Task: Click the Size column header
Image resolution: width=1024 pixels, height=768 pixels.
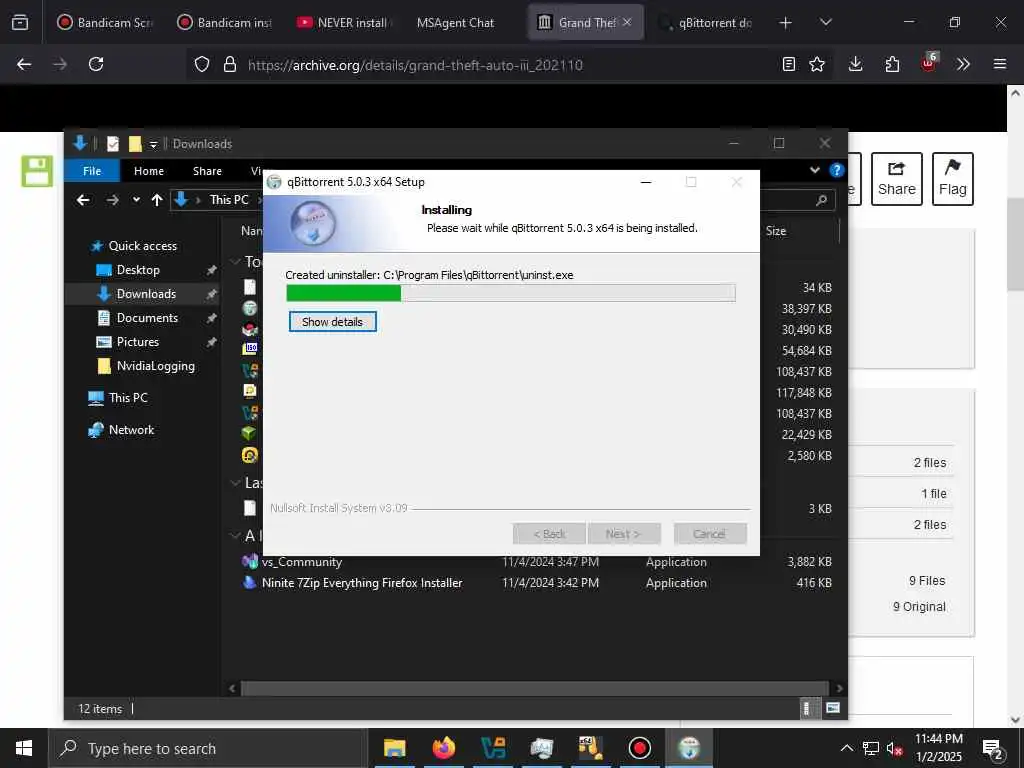Action: pyautogui.click(x=776, y=231)
